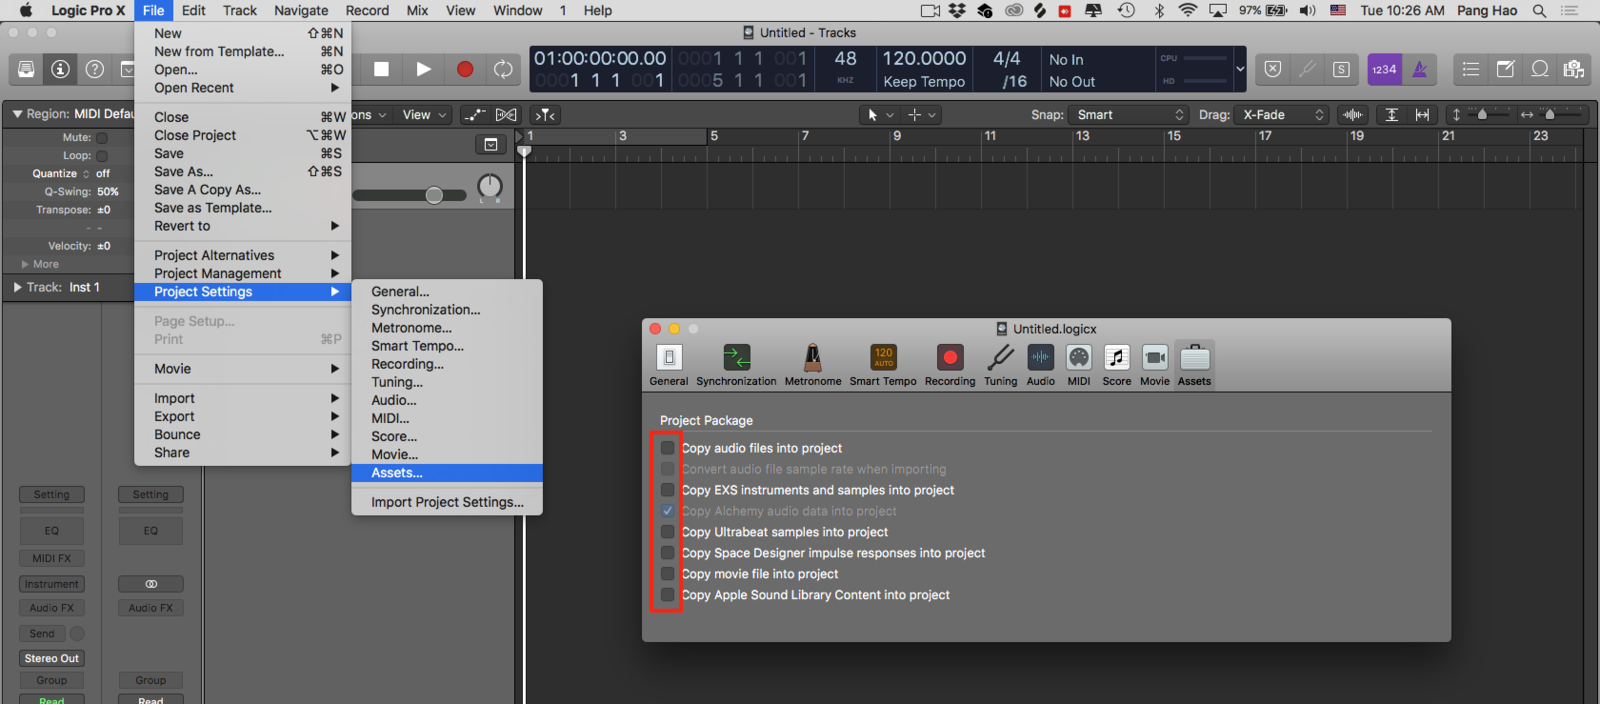Open Movie pane in project settings toolbar
Screen dimensions: 1600x704
coord(1155,365)
